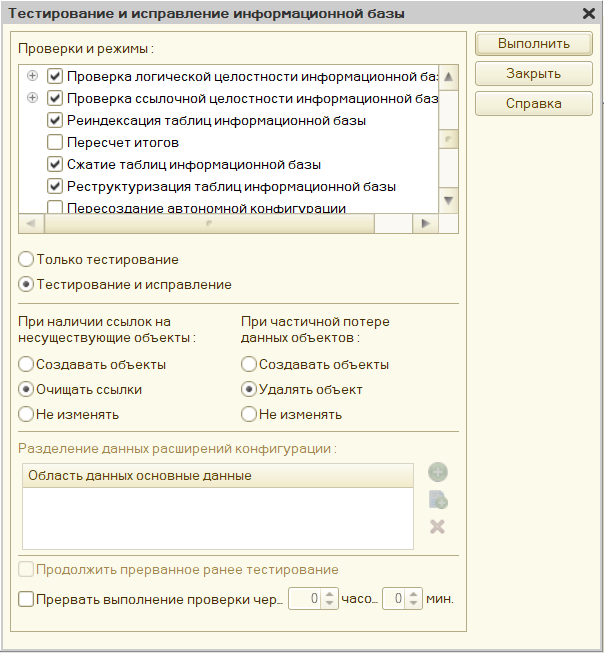This screenshot has height=654, width=604.
Task: Expand the referential integrity check item
Action: coord(33,98)
